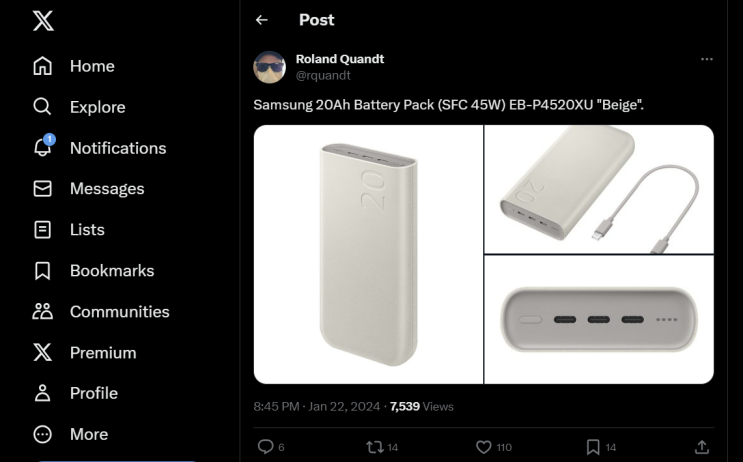The image size is (743, 462).
Task: Go back using the arrow icon
Action: coord(262,20)
